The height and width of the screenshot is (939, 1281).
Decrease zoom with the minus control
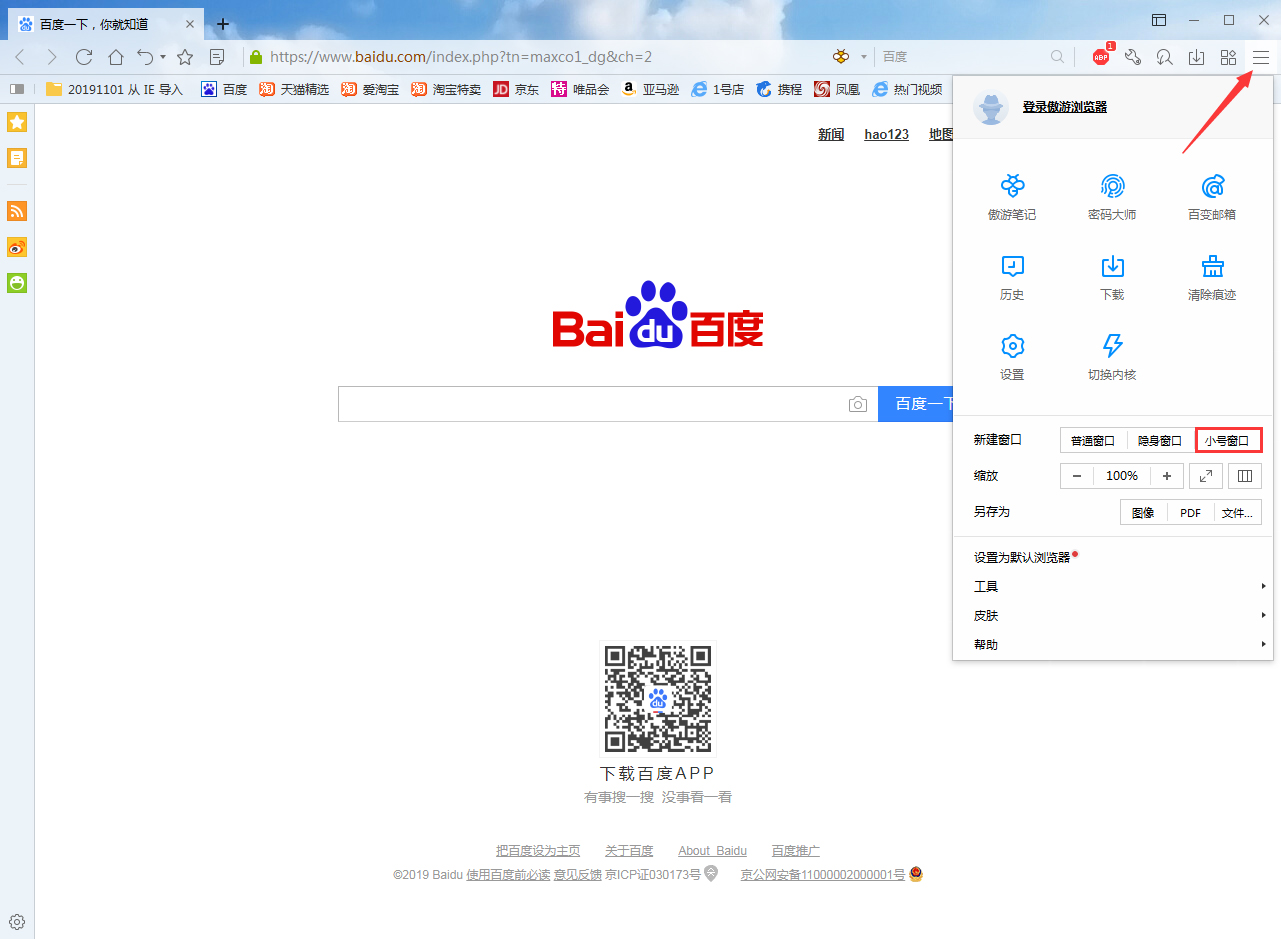point(1077,476)
